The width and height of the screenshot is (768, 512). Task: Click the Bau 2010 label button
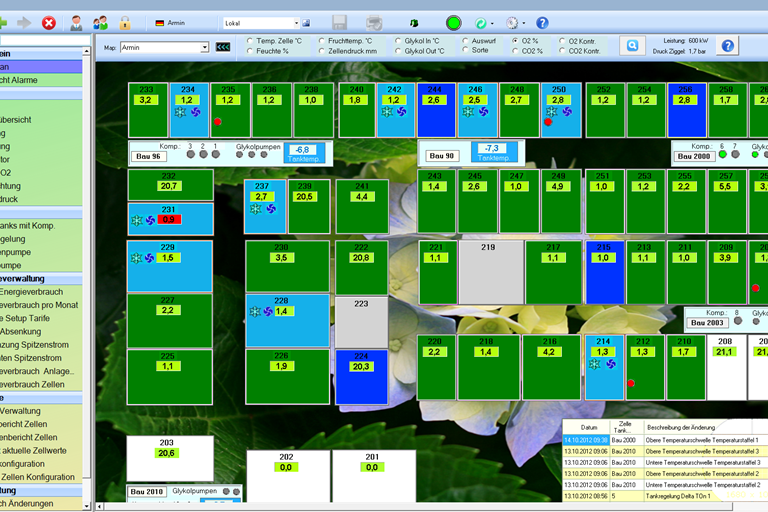[x=146, y=491]
